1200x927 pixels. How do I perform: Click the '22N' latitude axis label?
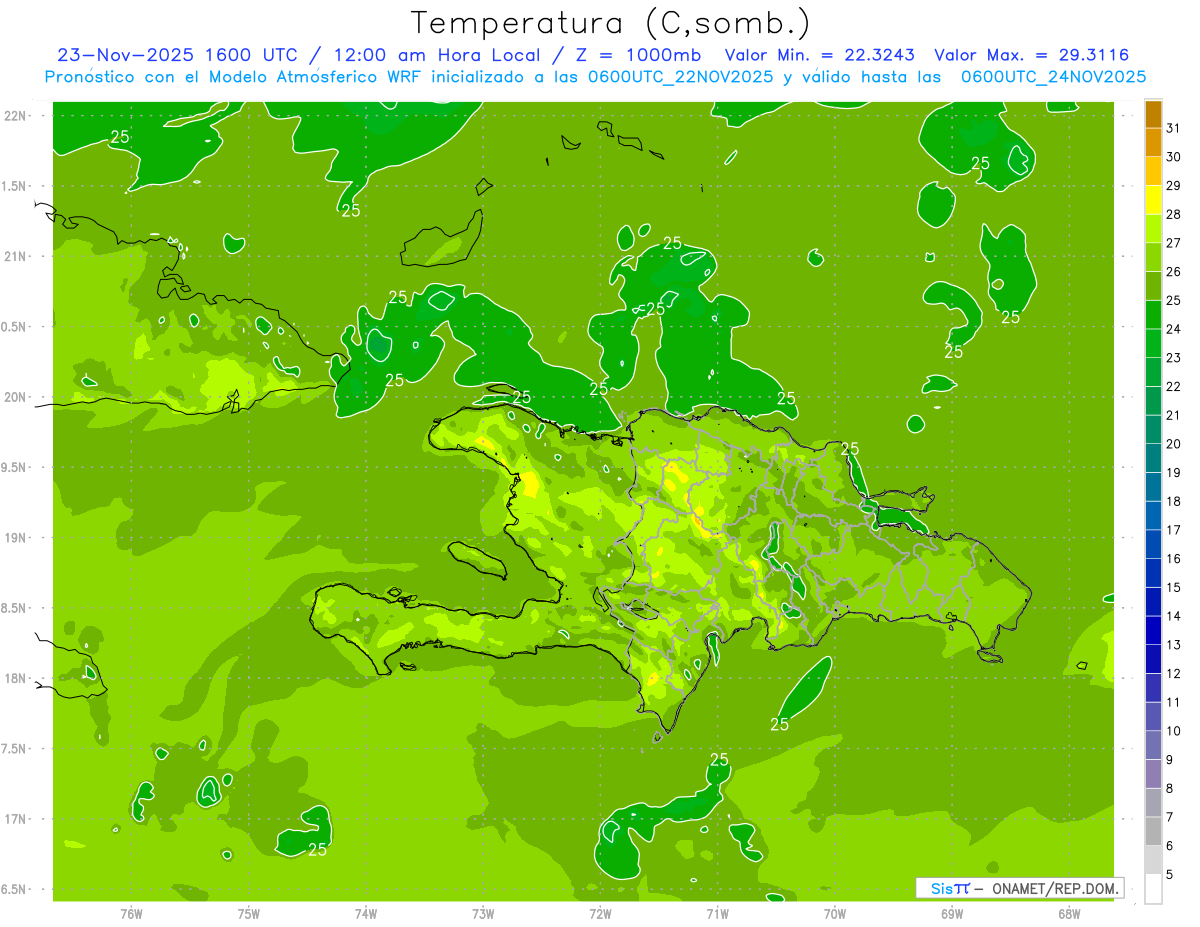(x=15, y=115)
